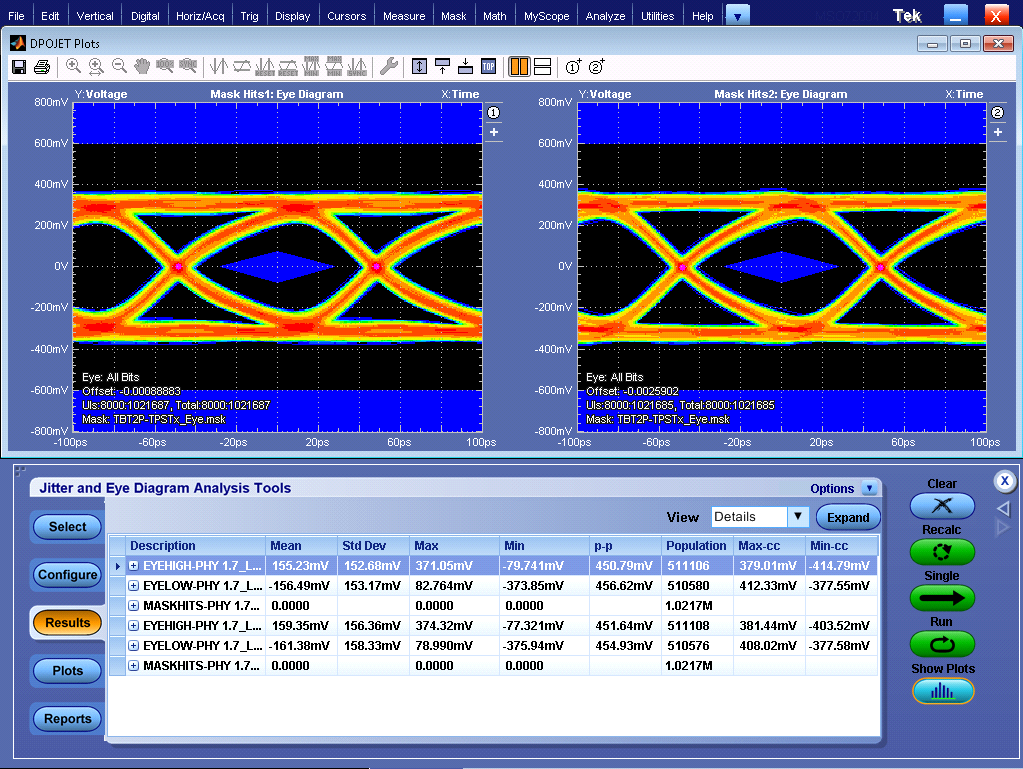The image size is (1023, 769).
Task: Select the zoom out magnifier tool
Action: [x=119, y=67]
